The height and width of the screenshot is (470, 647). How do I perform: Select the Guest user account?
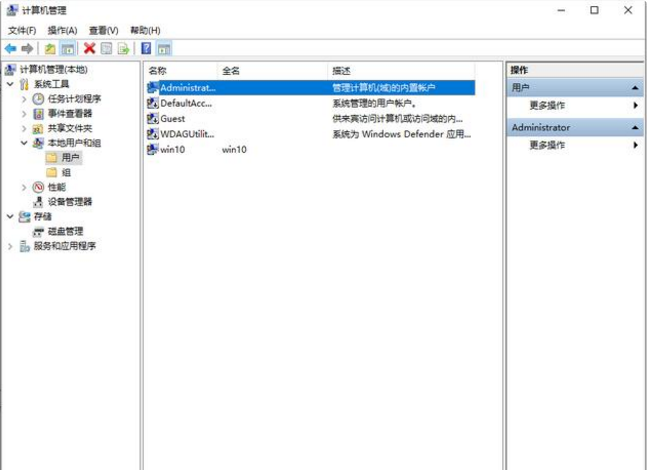point(172,118)
